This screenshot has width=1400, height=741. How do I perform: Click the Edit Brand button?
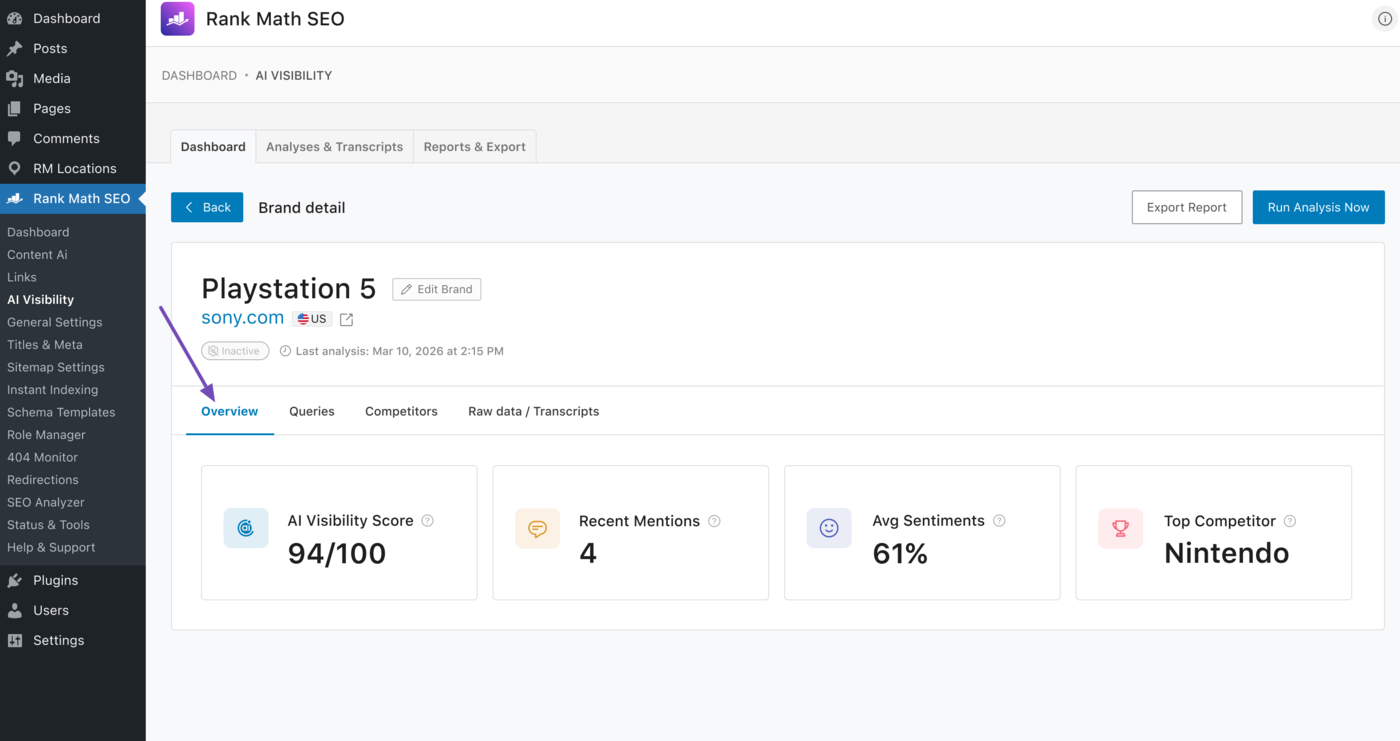click(x=436, y=289)
